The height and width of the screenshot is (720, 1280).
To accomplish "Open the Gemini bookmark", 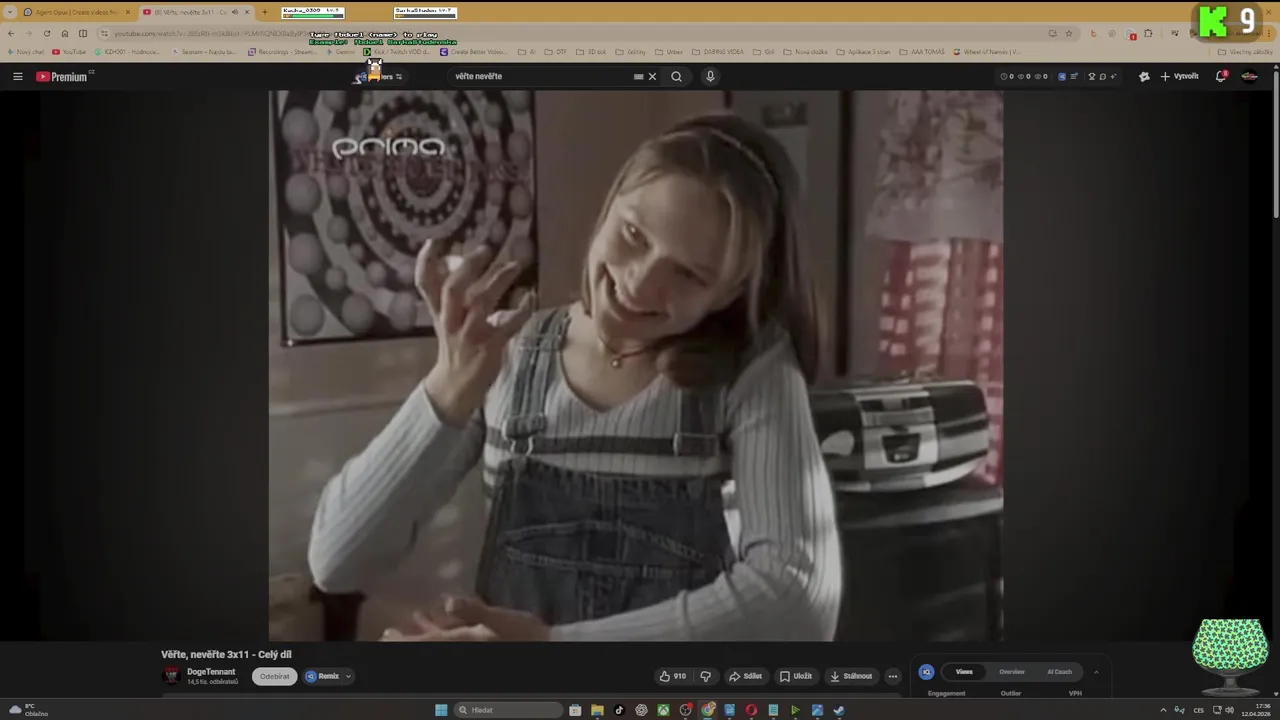I will click(x=340, y=52).
